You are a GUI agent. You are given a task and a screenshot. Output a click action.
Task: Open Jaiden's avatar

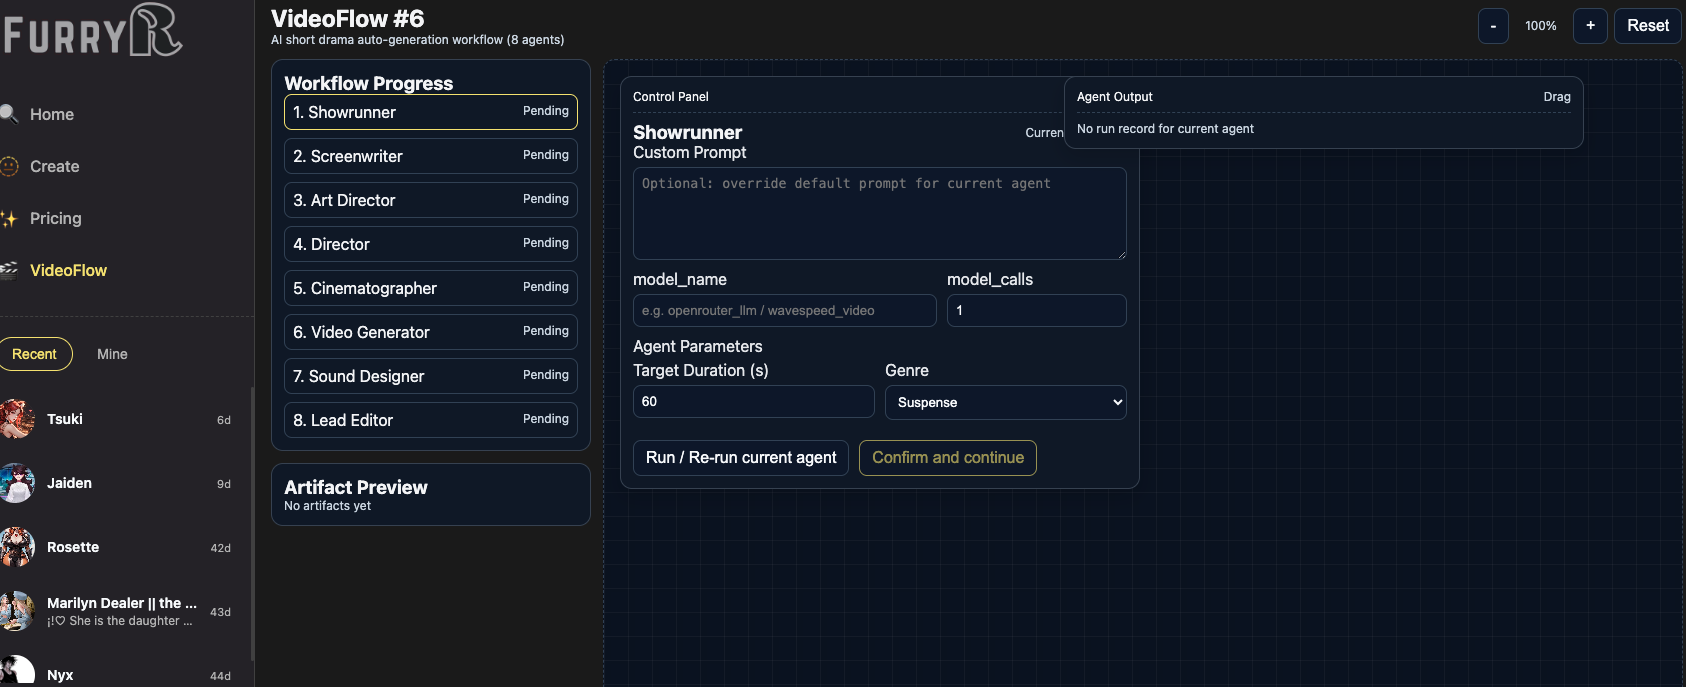[x=17, y=483]
